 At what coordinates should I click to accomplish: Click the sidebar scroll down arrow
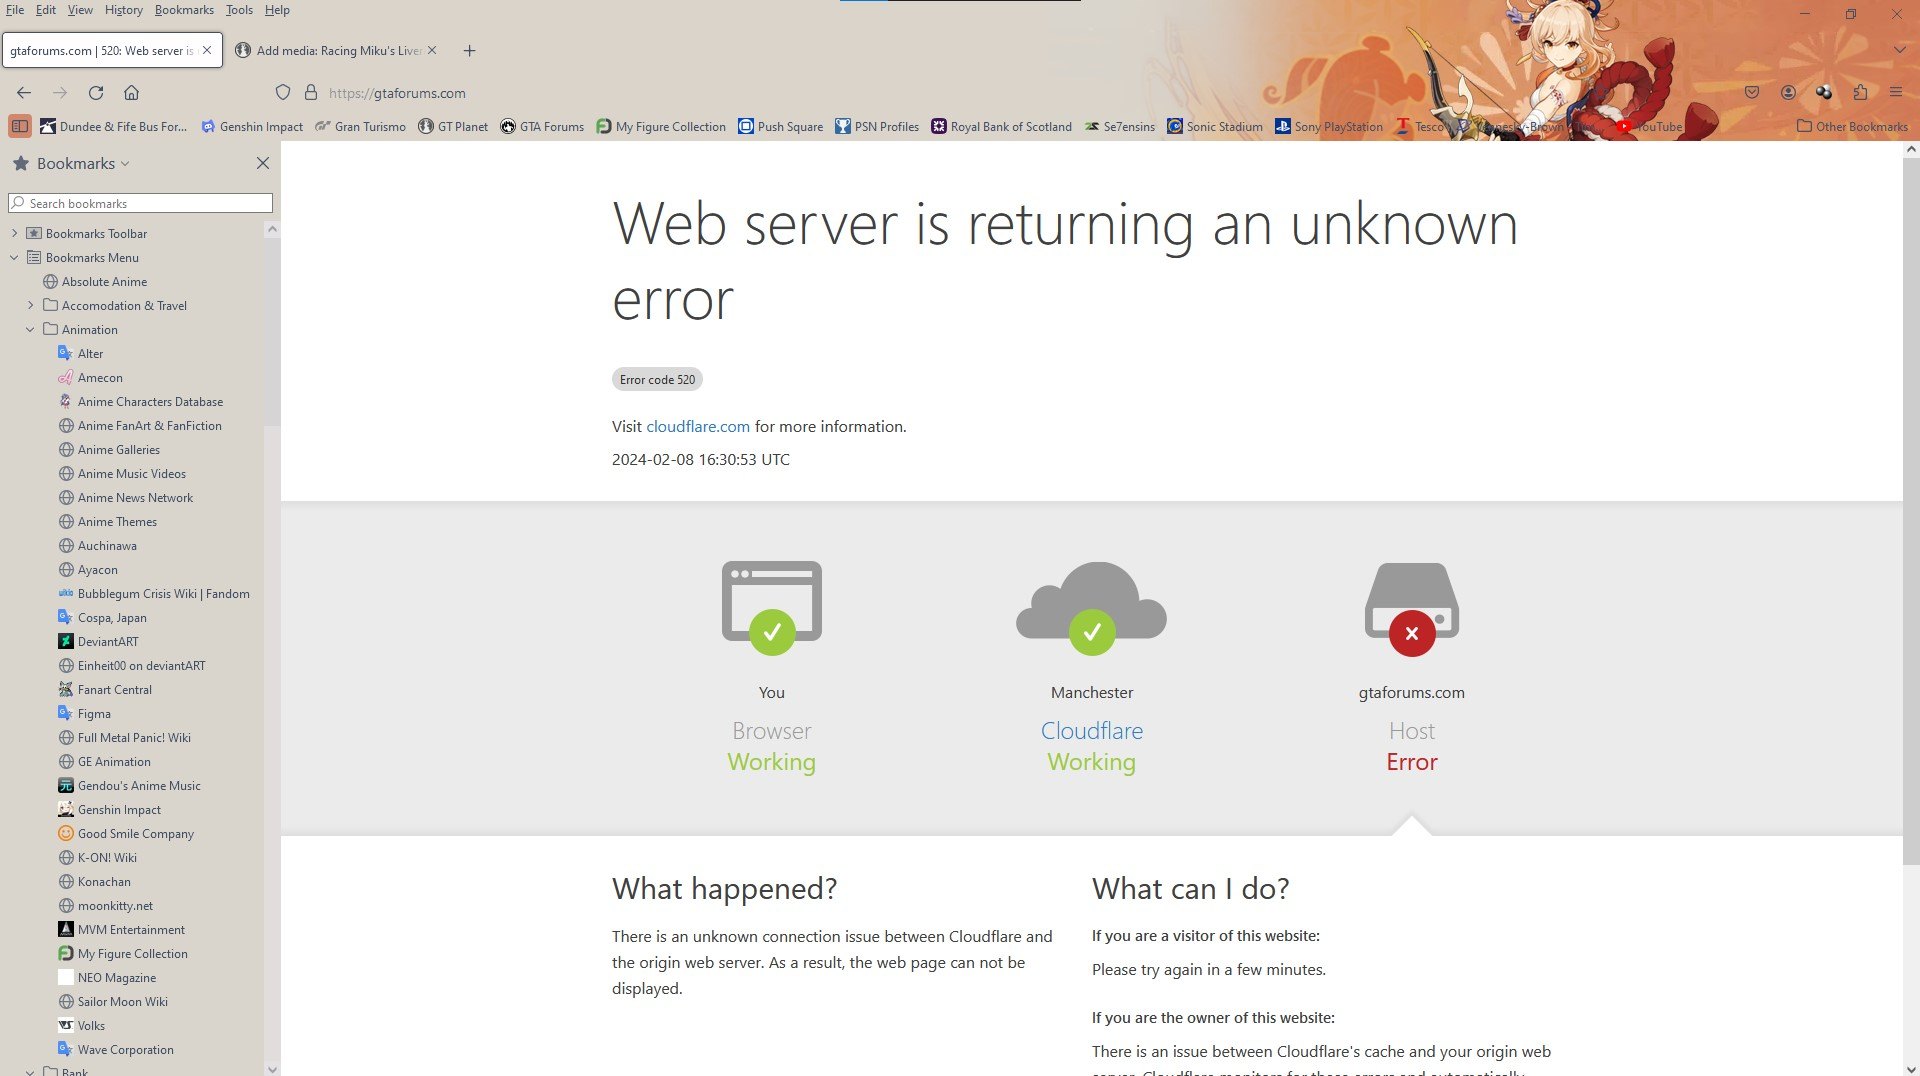pos(272,1069)
